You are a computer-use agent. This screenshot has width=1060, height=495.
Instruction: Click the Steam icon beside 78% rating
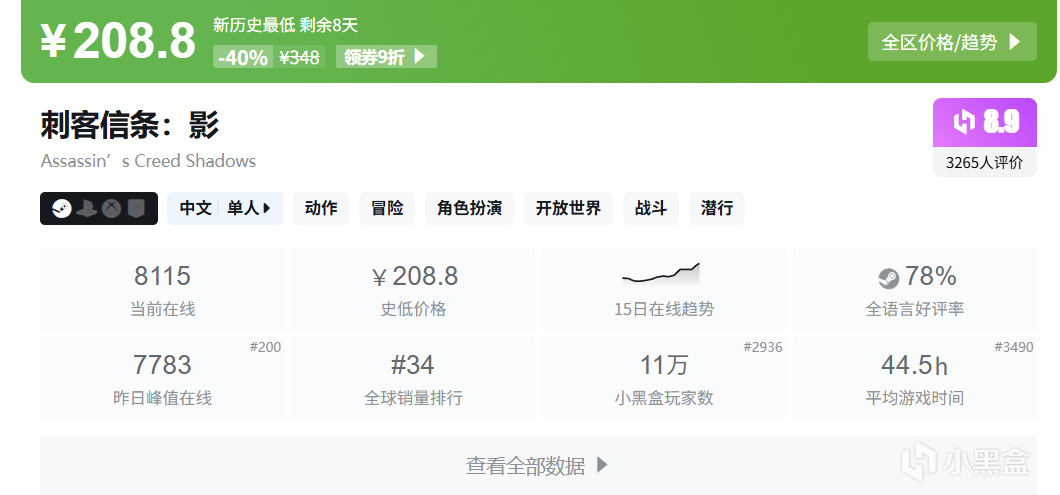point(888,277)
